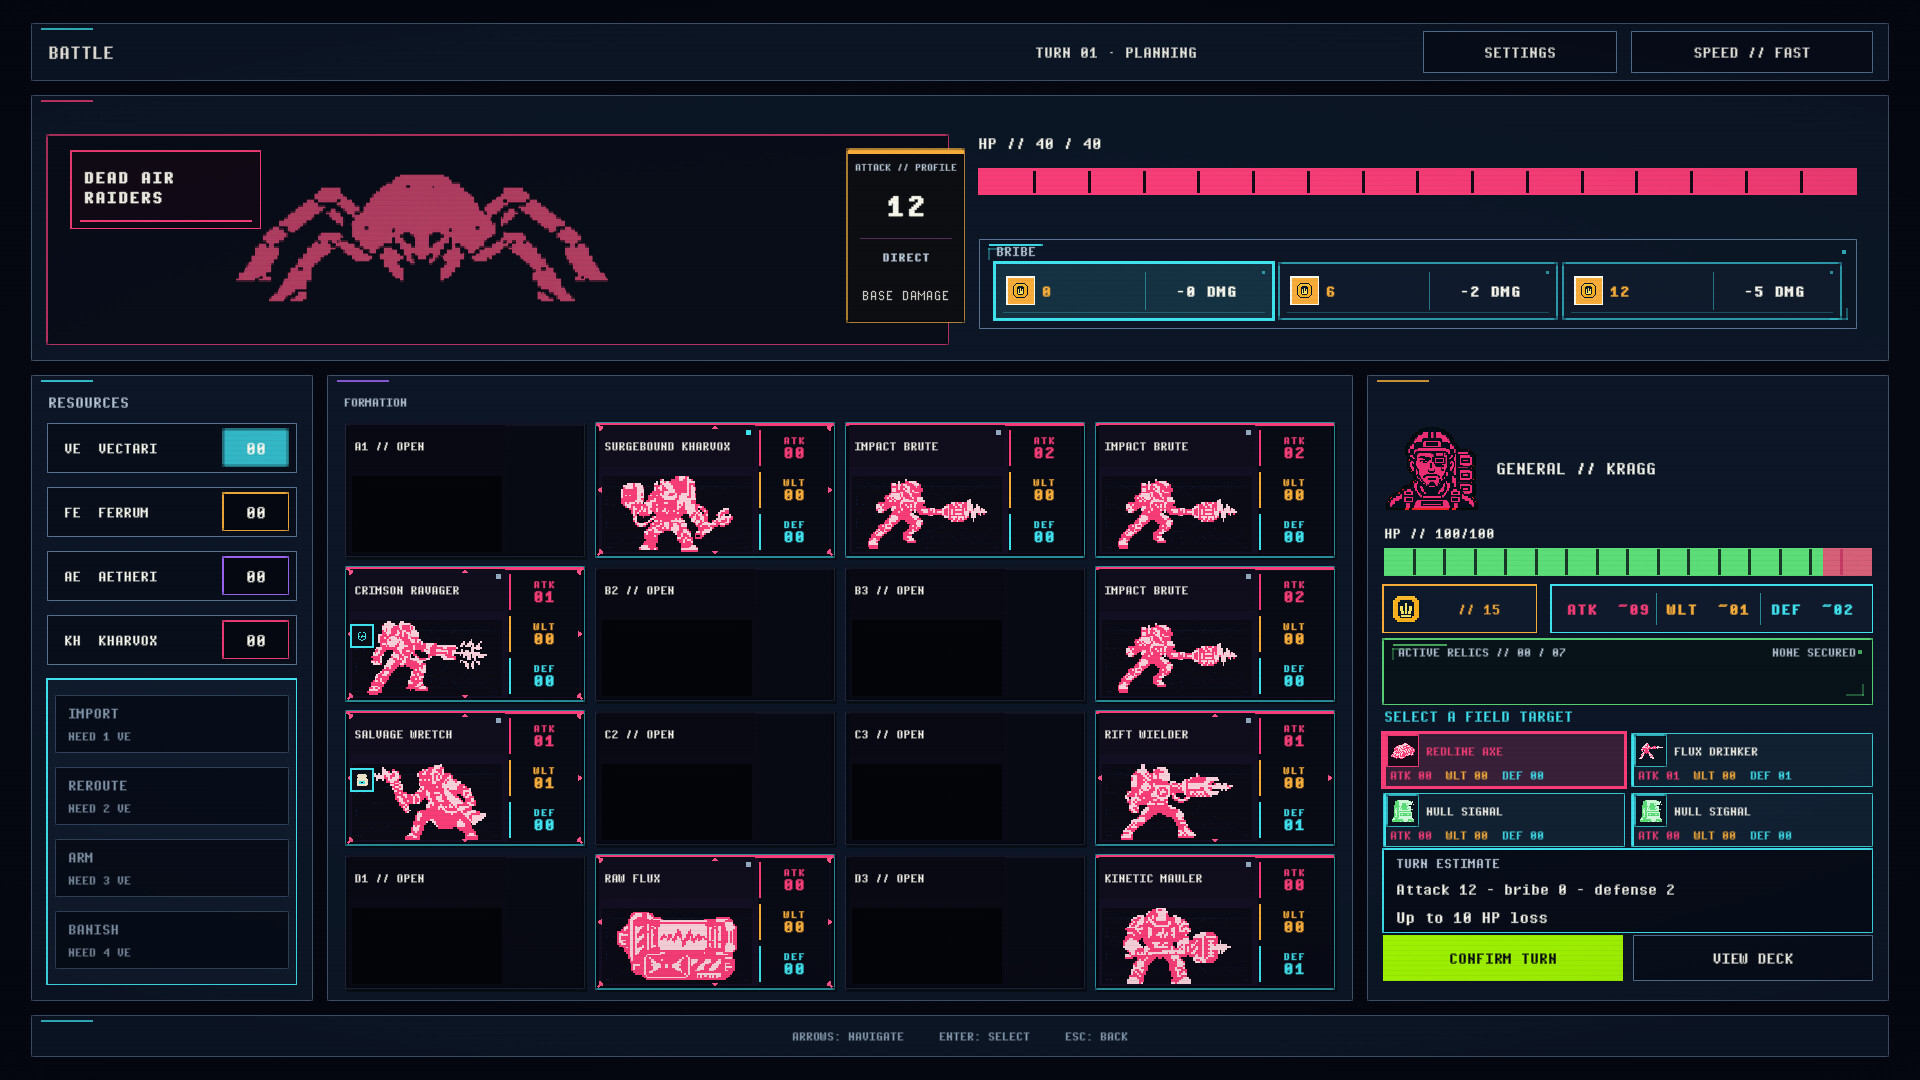Screen dimensions: 1920x1080
Task: Click the general's gold crest icon by 15
Action: click(1406, 609)
